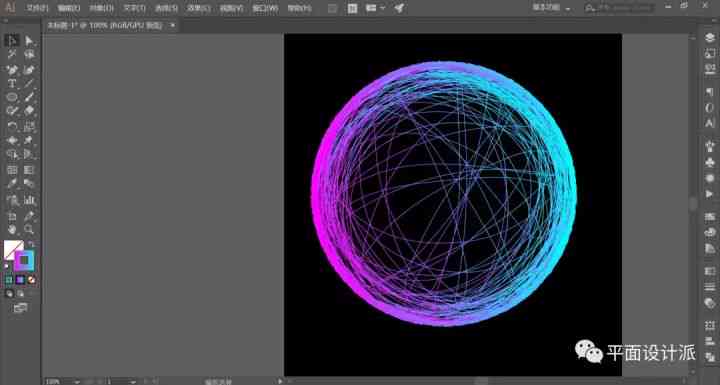The width and height of the screenshot is (720, 385).
Task: Expand status bar display options arrow
Action: pyautogui.click(x=280, y=381)
